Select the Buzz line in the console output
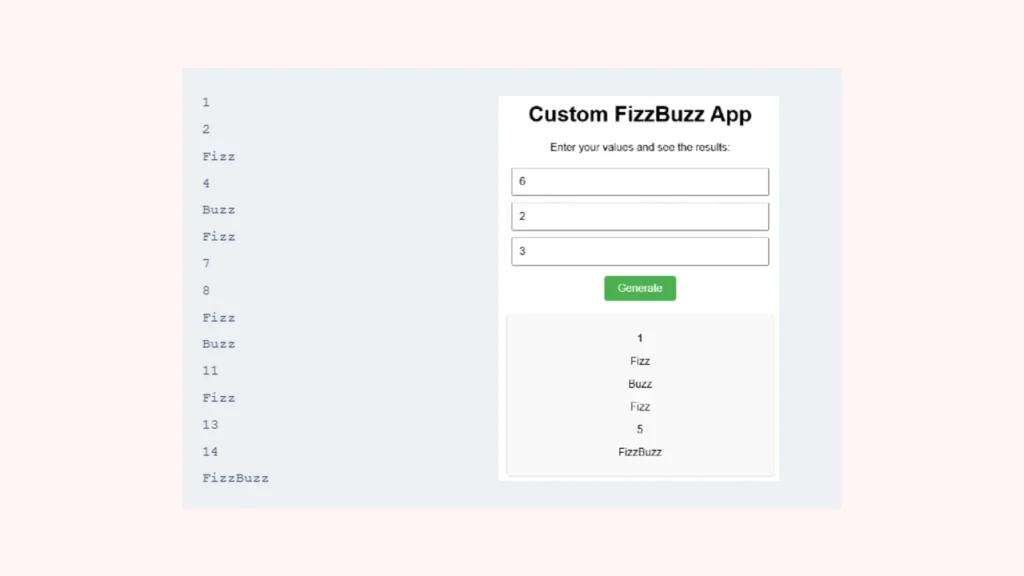 [x=219, y=210]
